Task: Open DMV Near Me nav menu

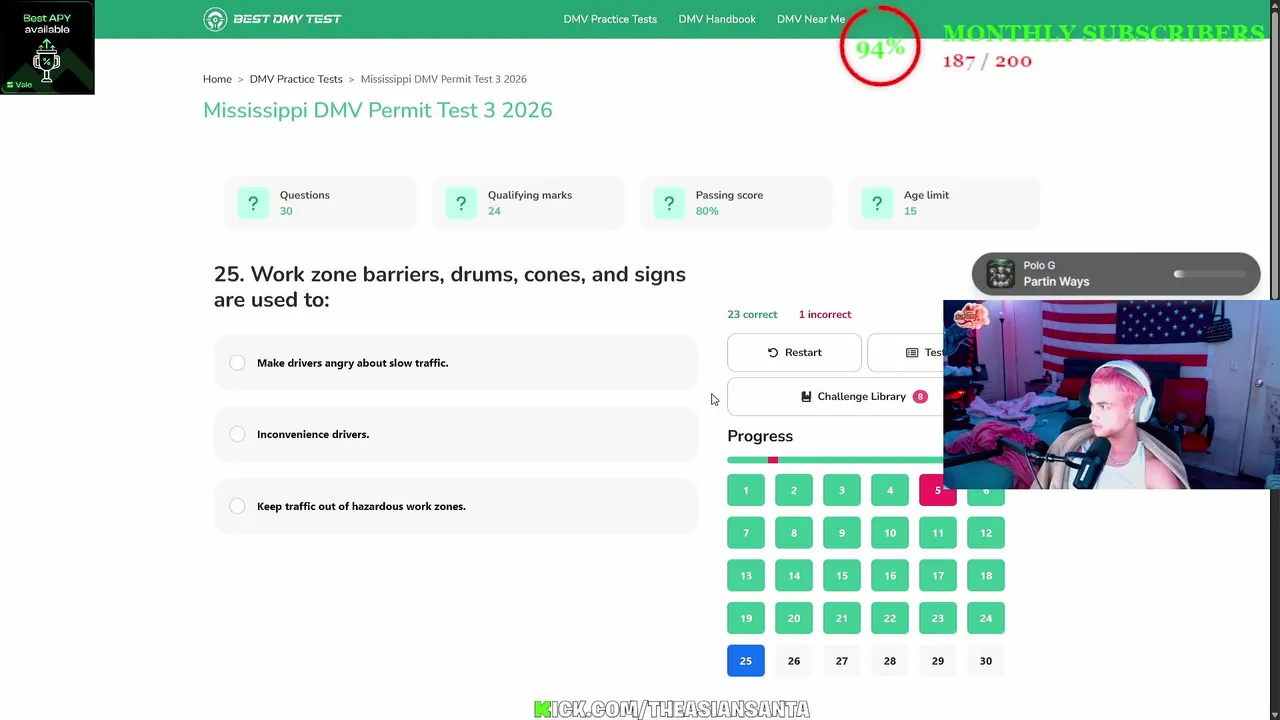Action: click(811, 19)
